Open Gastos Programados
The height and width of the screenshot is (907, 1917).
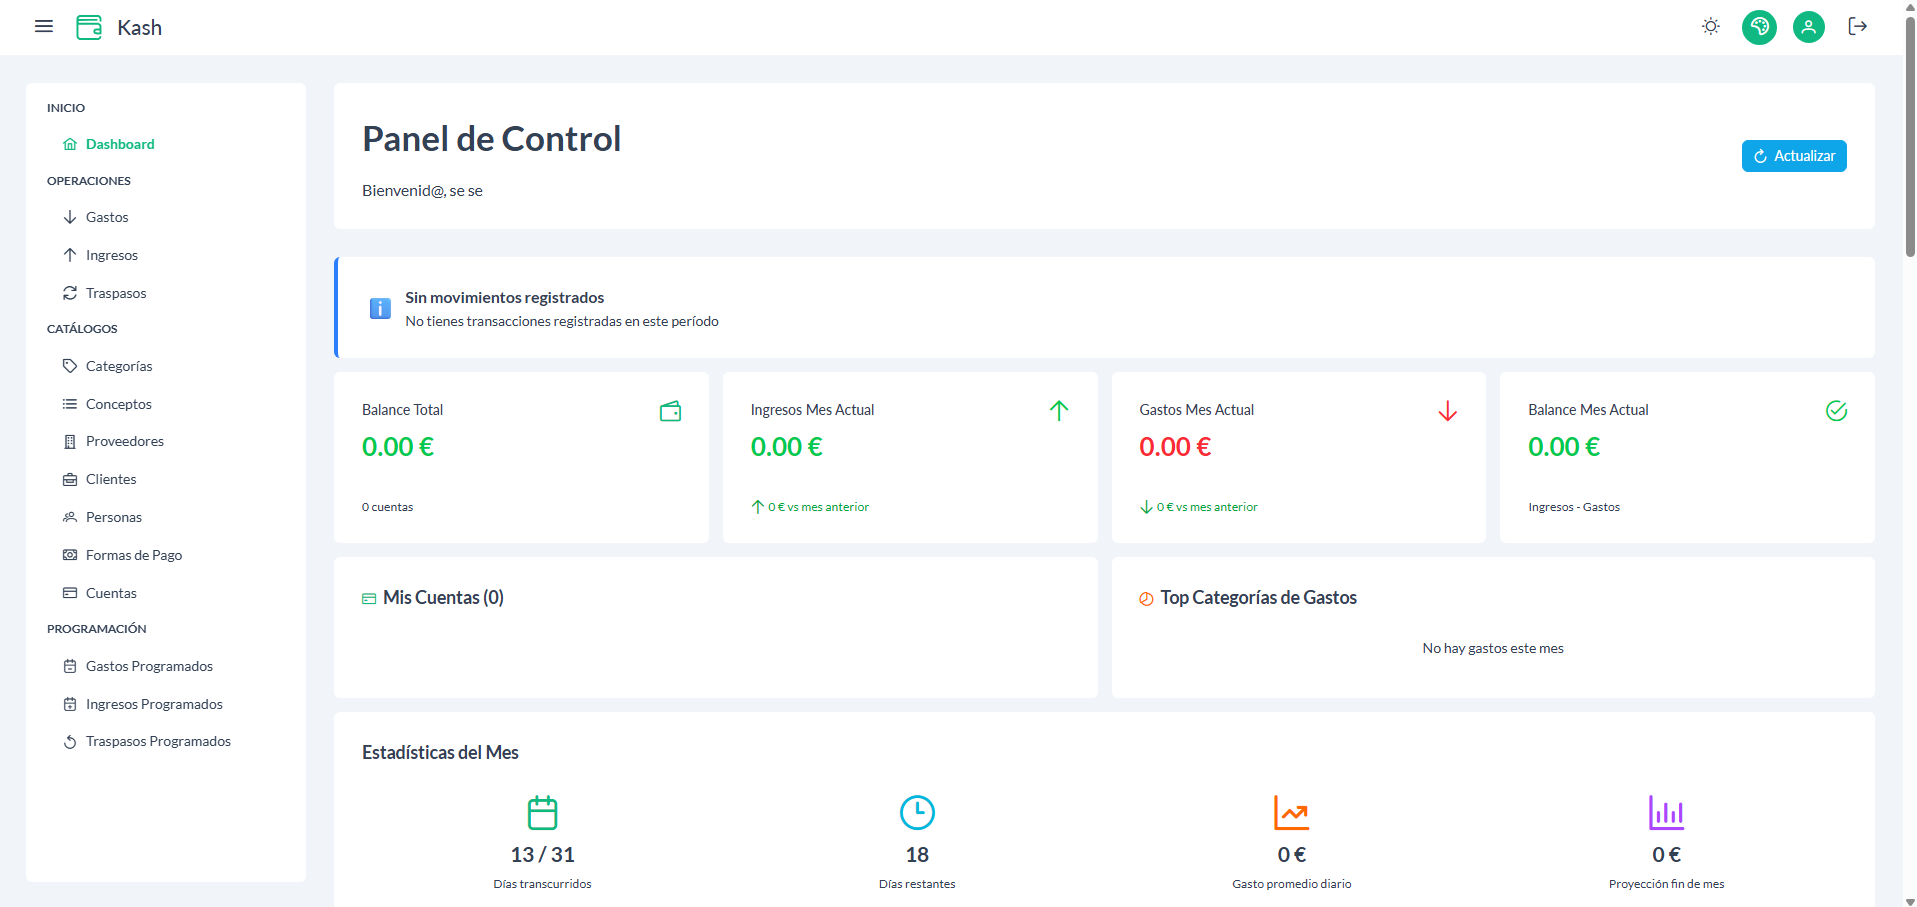(149, 666)
